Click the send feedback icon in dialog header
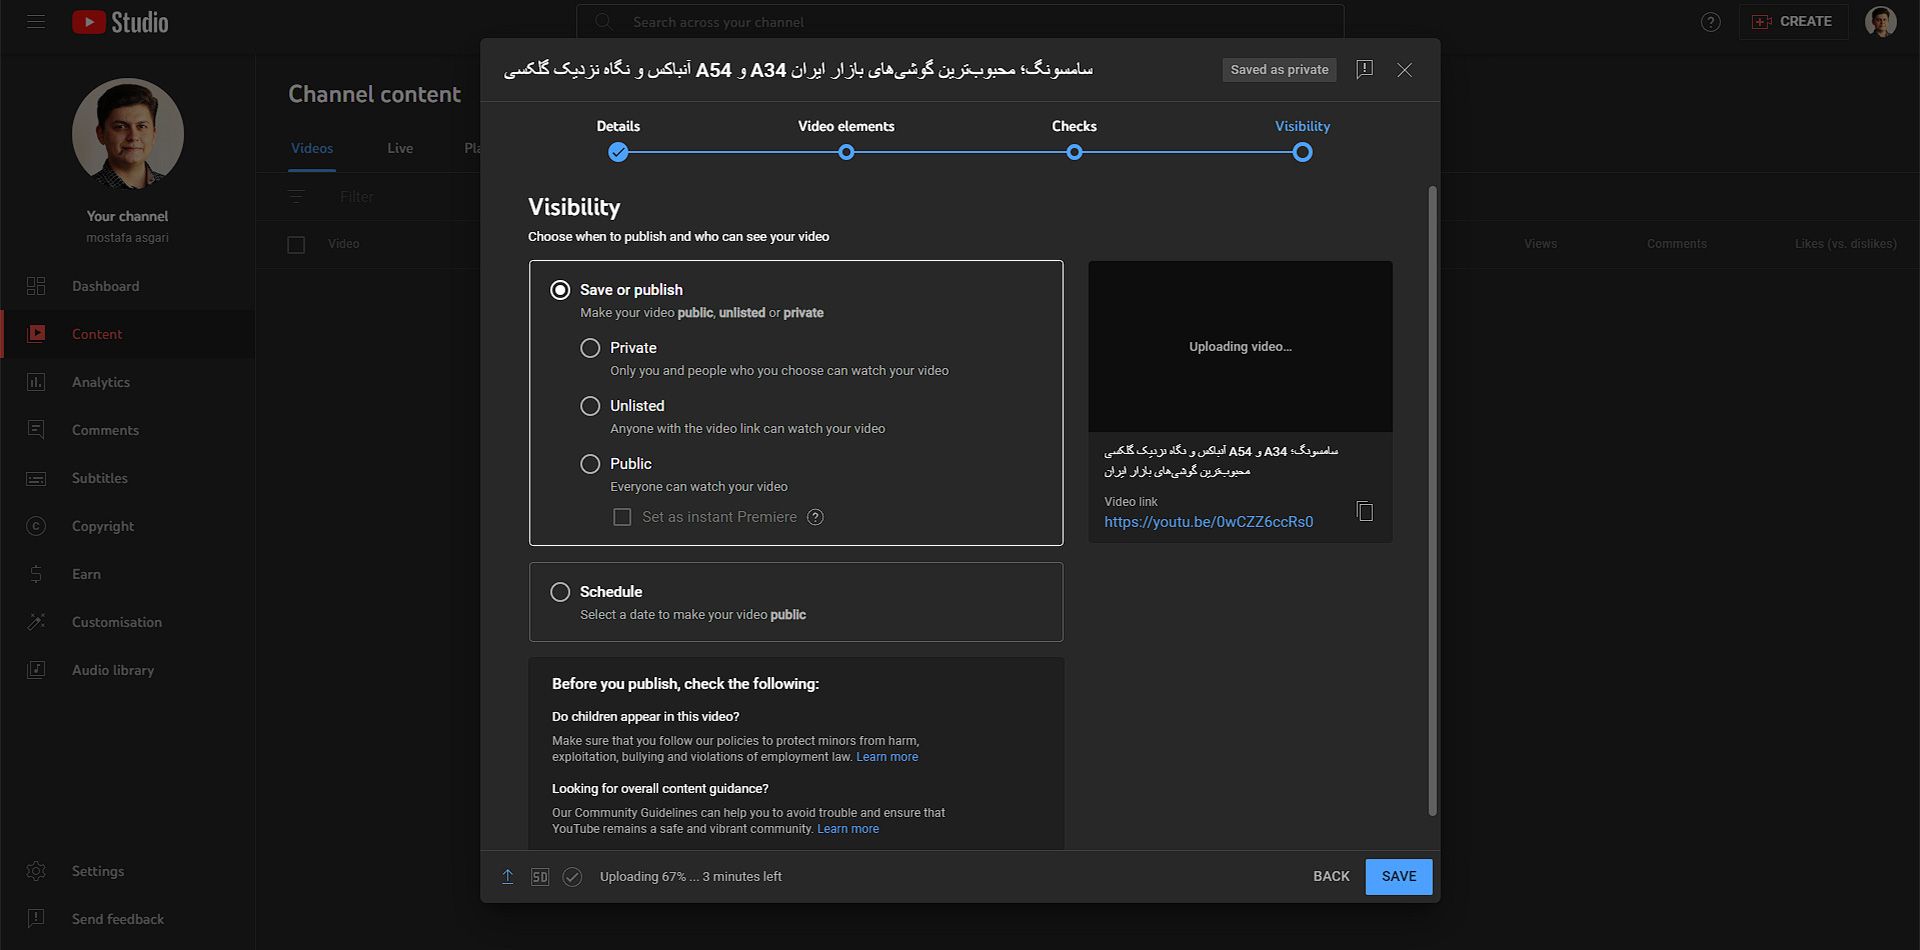This screenshot has width=1920, height=950. (x=1364, y=69)
